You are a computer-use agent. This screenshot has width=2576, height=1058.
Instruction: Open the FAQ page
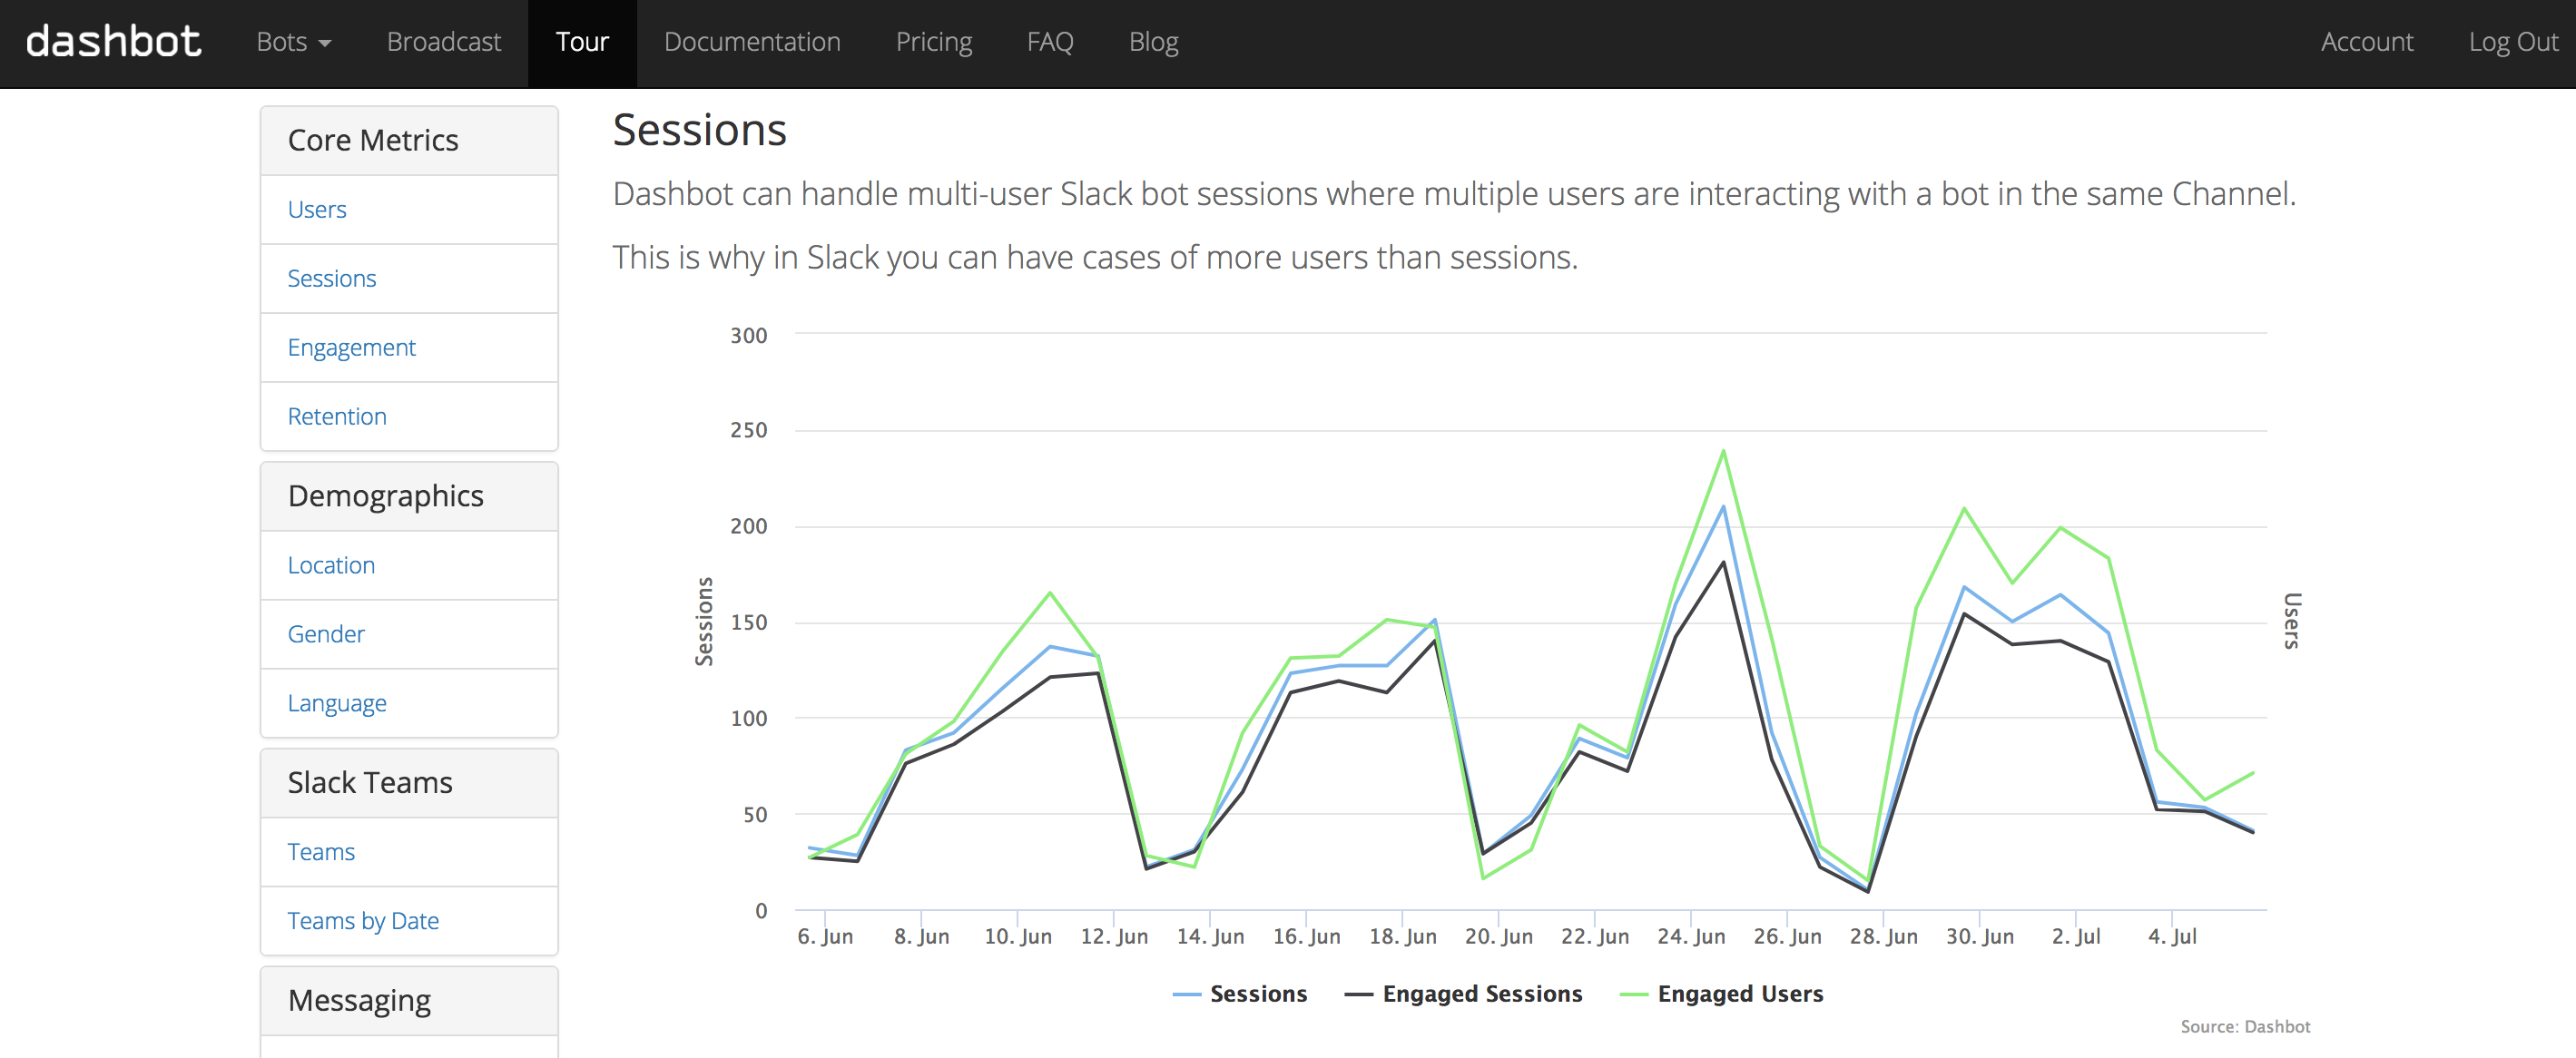[1049, 42]
